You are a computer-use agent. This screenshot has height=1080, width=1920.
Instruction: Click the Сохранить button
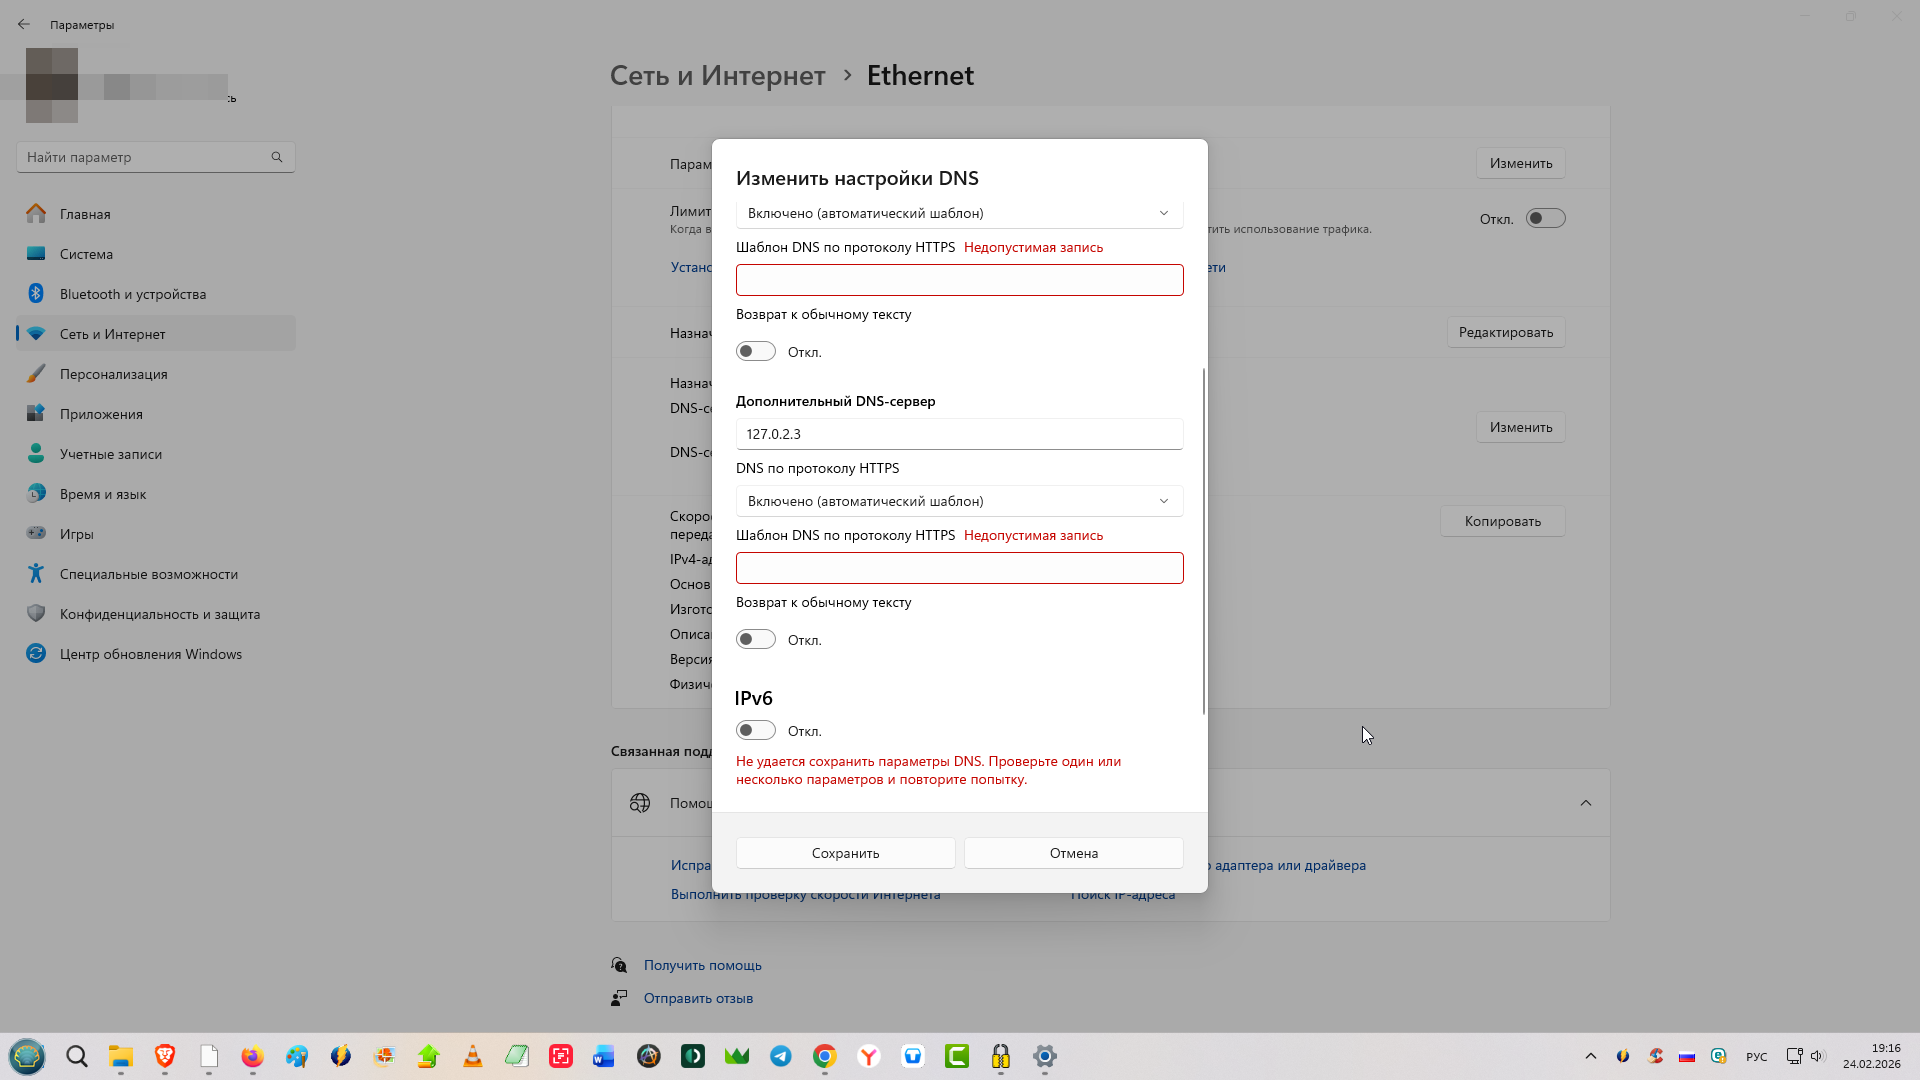(845, 853)
